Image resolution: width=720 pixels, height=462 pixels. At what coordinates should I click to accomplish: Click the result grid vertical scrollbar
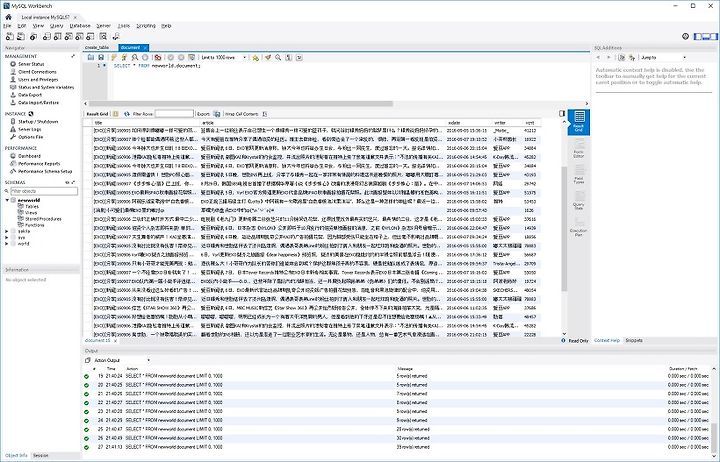[x=564, y=229]
